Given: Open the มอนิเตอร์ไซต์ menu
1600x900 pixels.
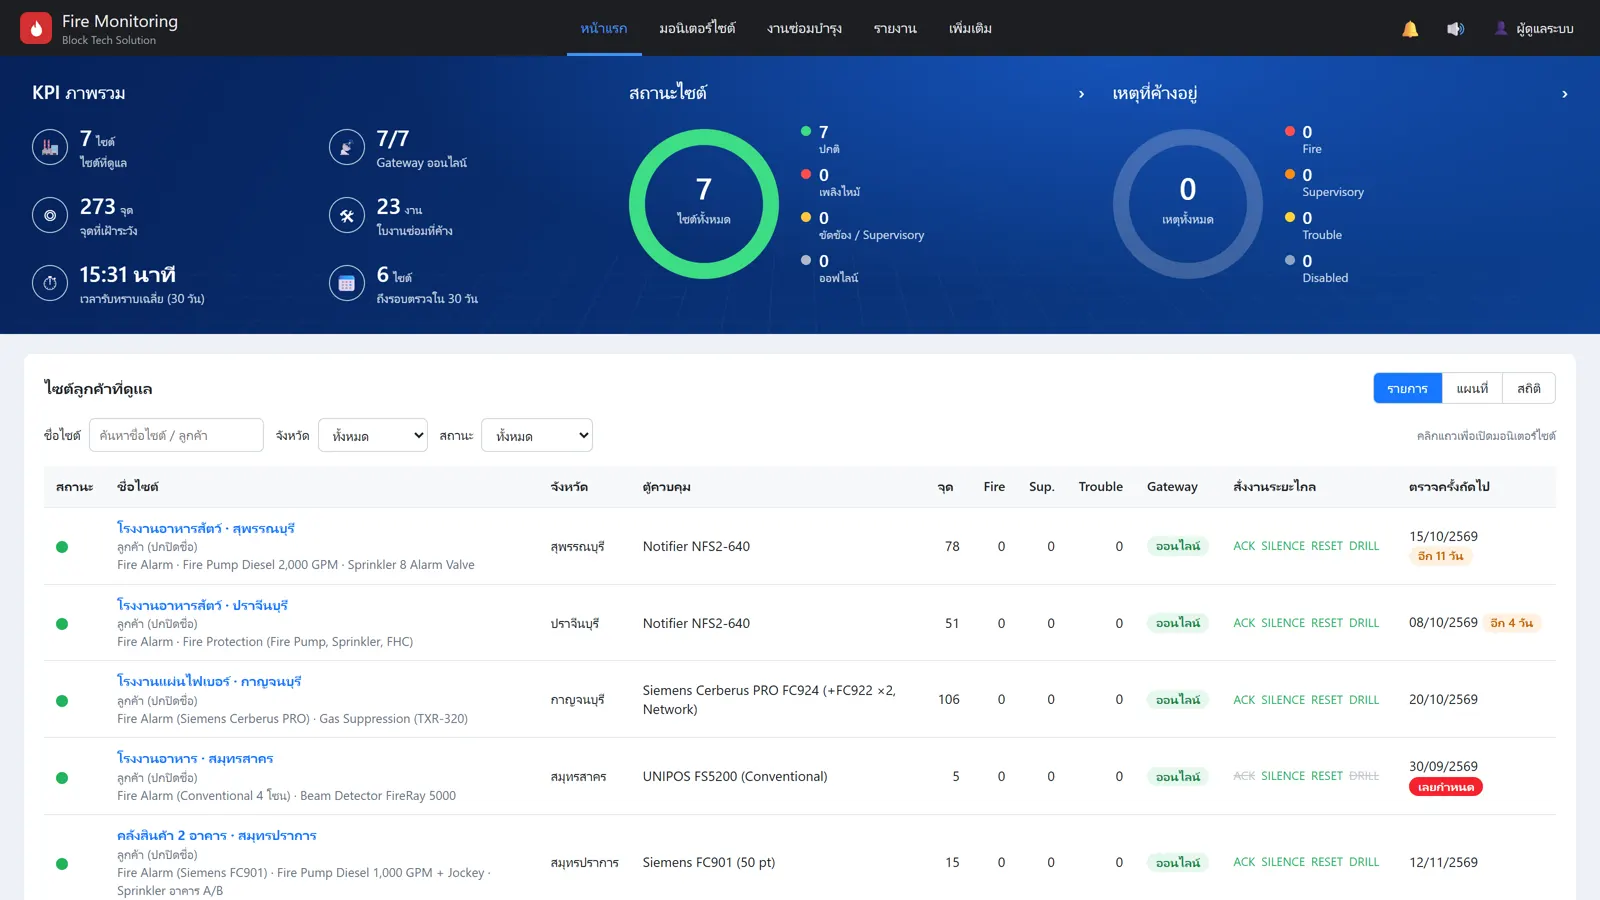Looking at the screenshot, I should click(697, 28).
